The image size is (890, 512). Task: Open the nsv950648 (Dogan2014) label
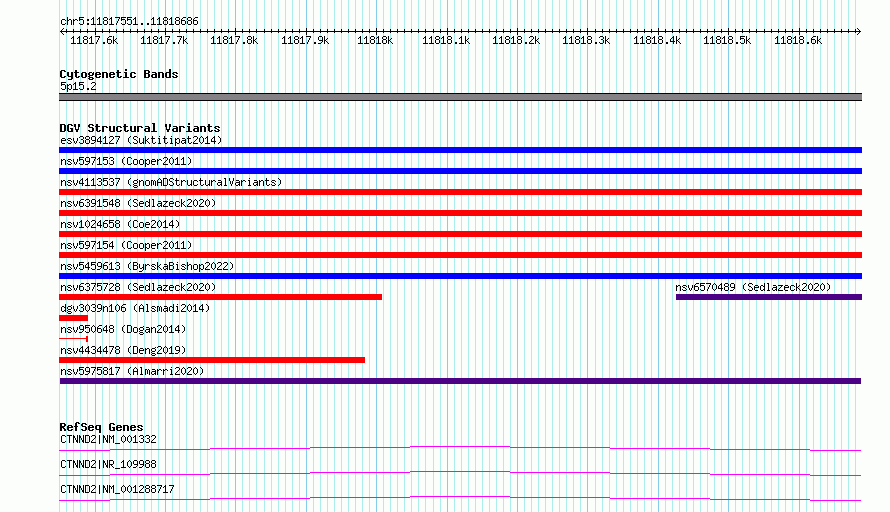(x=123, y=329)
